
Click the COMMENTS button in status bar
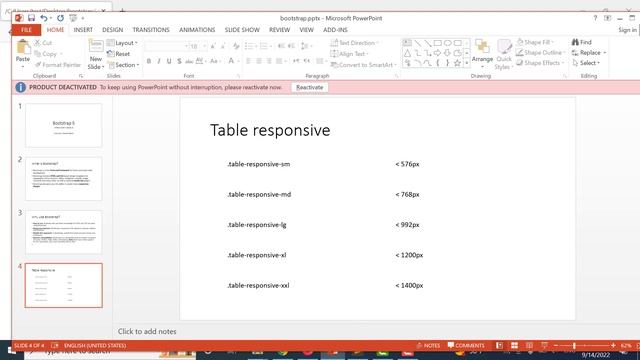pos(466,345)
